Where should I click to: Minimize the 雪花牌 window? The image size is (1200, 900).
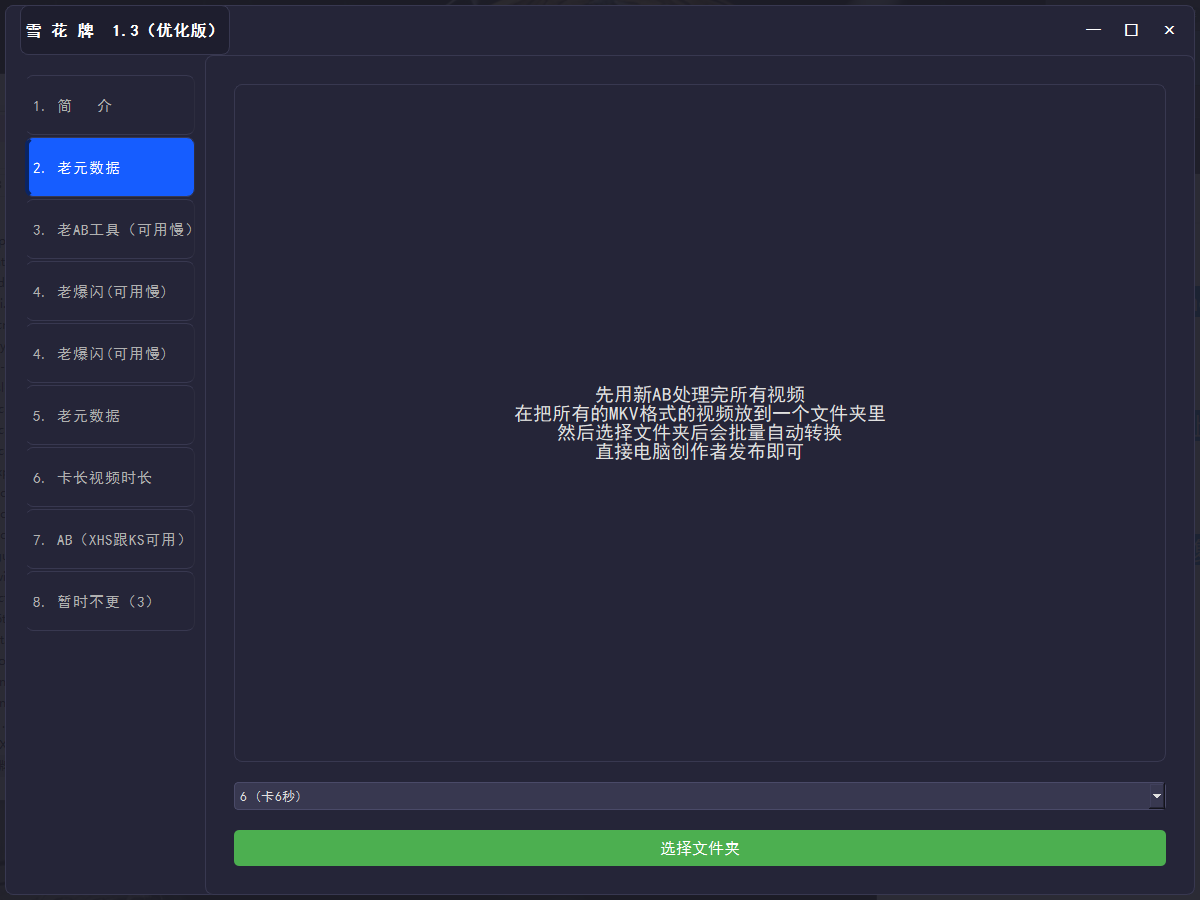click(x=1093, y=30)
